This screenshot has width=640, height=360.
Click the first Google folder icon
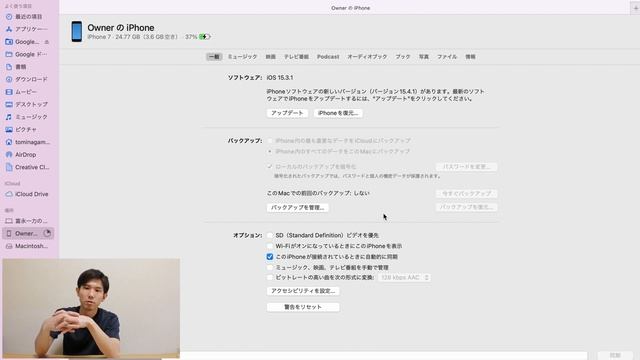click(x=9, y=42)
